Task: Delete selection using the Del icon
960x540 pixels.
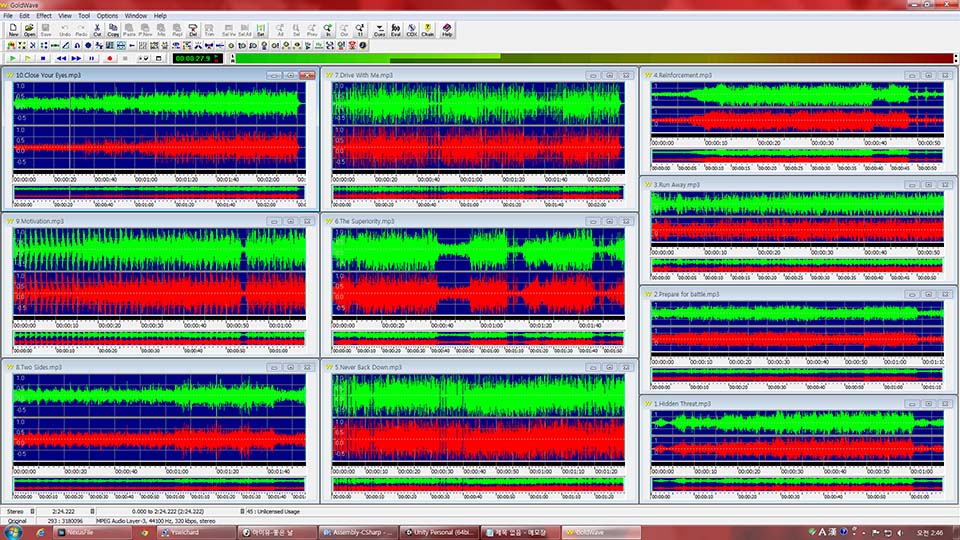Action: [193, 30]
